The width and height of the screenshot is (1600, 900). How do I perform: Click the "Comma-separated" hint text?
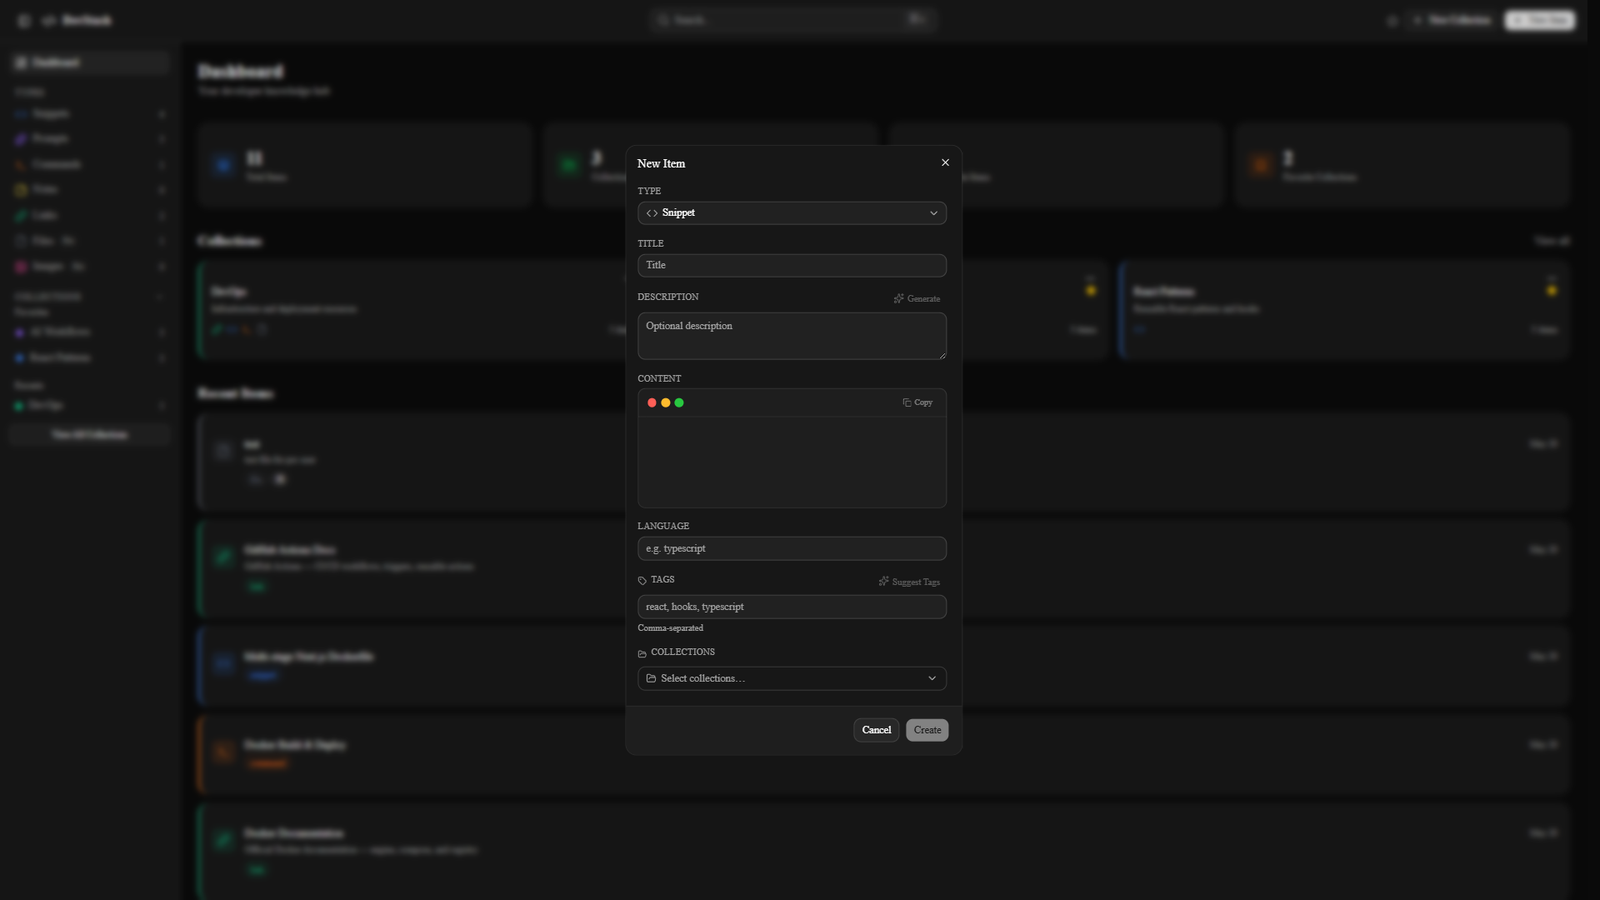pos(670,628)
